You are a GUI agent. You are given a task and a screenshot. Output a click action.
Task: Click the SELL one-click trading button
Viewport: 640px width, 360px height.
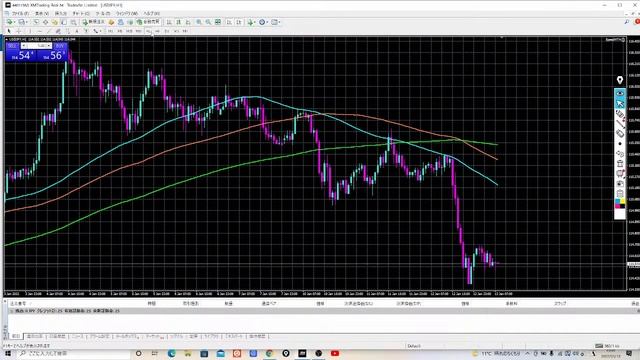coord(12,46)
